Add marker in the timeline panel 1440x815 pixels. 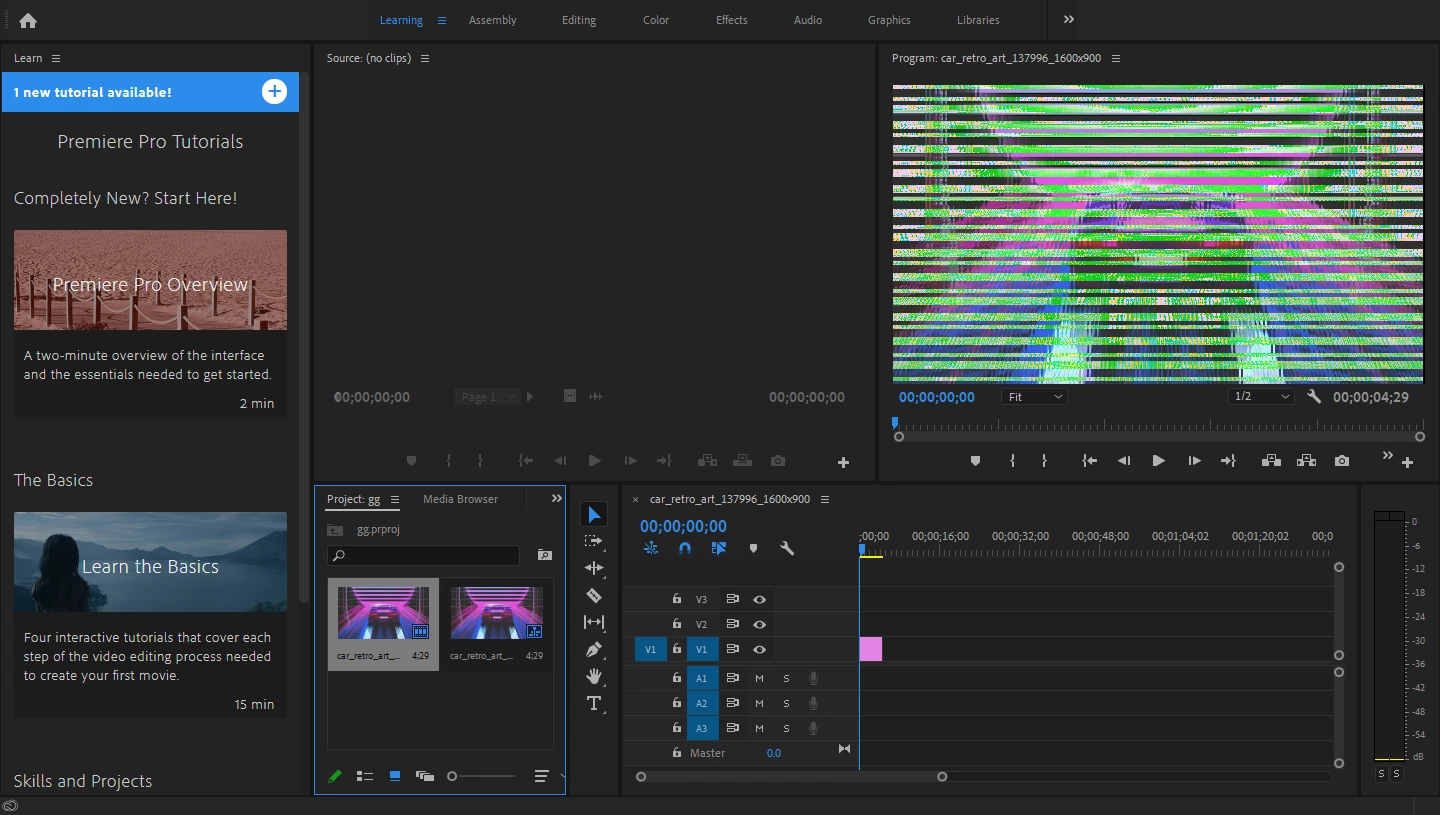(x=753, y=548)
